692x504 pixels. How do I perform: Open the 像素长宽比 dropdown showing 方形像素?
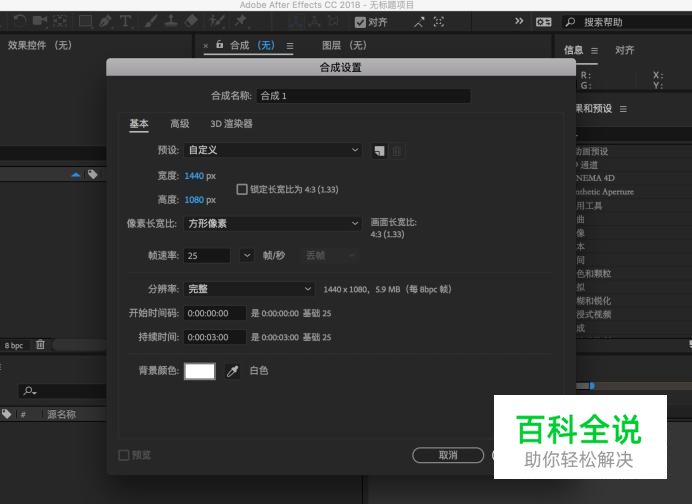point(273,224)
